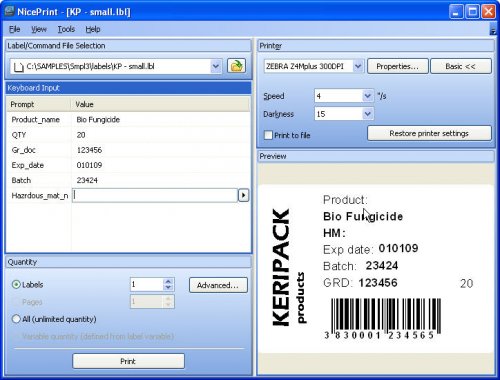Click the toolbar options chevron at menu bar end
Viewport: 500px width, 380px height.
[x=493, y=31]
